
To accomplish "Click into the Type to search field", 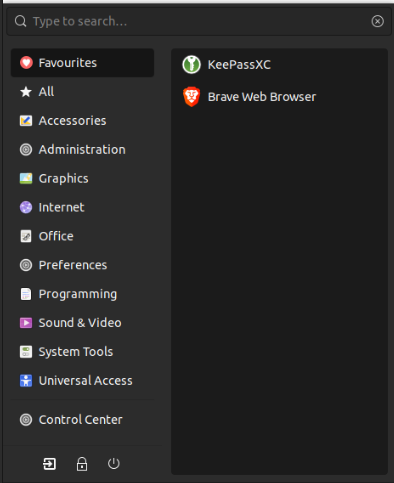I will coord(199,21).
